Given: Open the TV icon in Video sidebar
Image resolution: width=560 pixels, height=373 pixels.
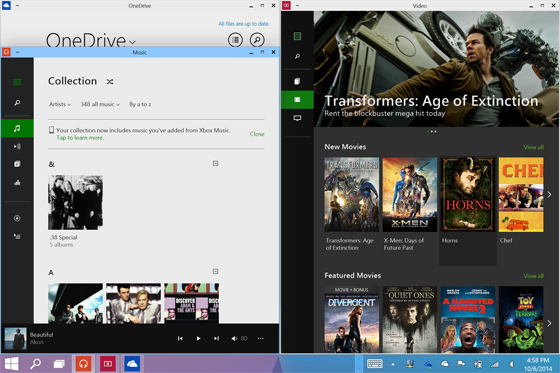Looking at the screenshot, I should tap(297, 118).
